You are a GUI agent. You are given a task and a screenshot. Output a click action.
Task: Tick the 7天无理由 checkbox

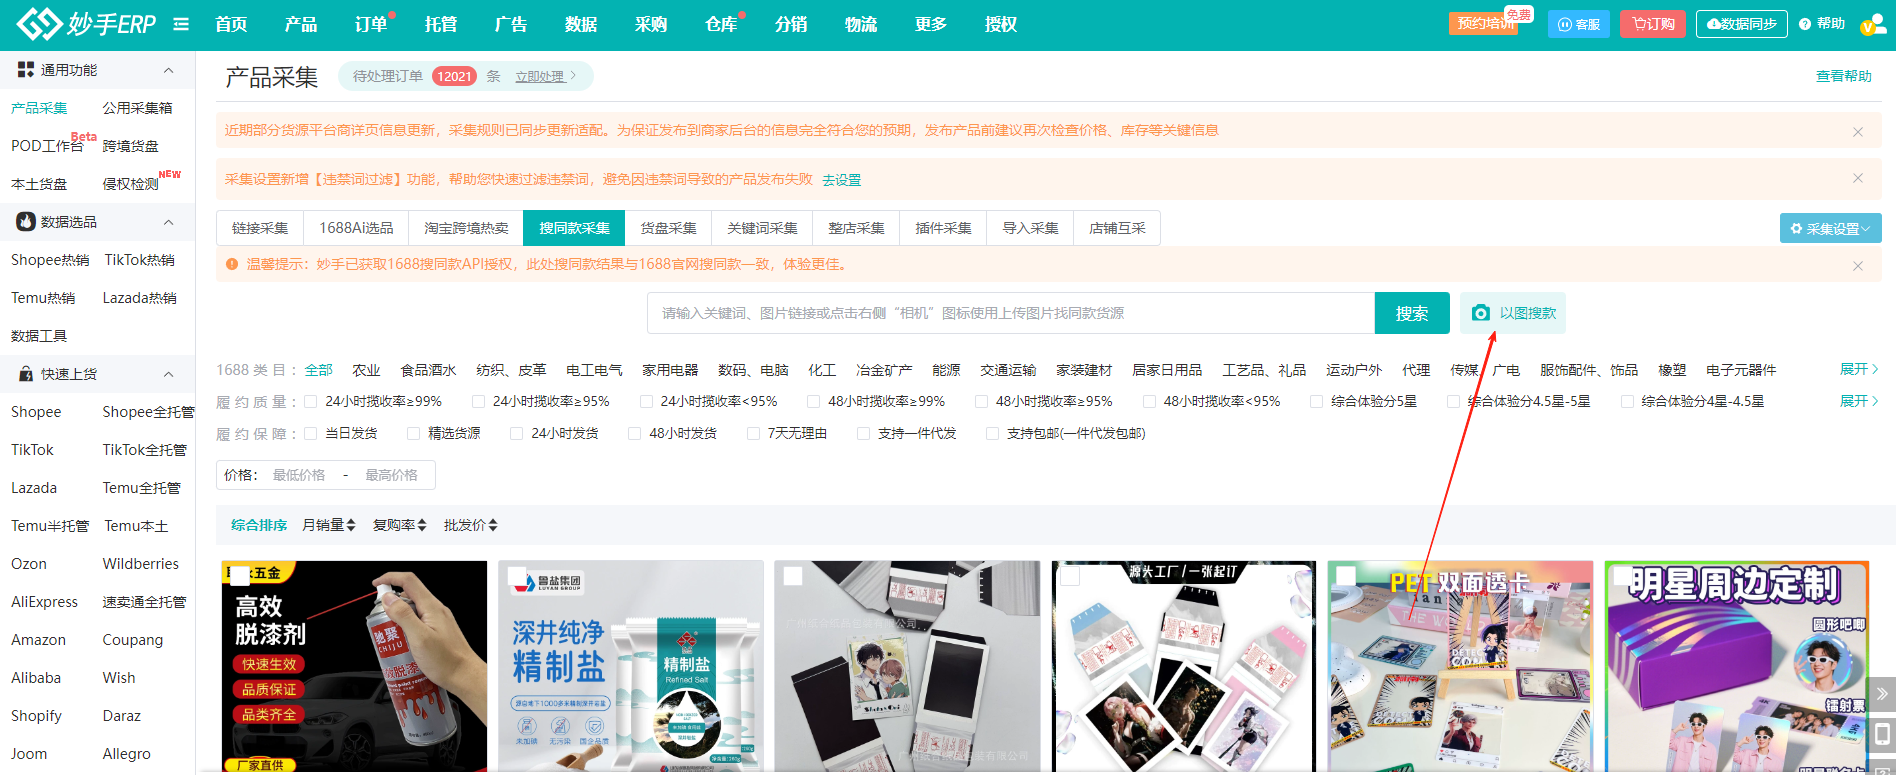[753, 434]
